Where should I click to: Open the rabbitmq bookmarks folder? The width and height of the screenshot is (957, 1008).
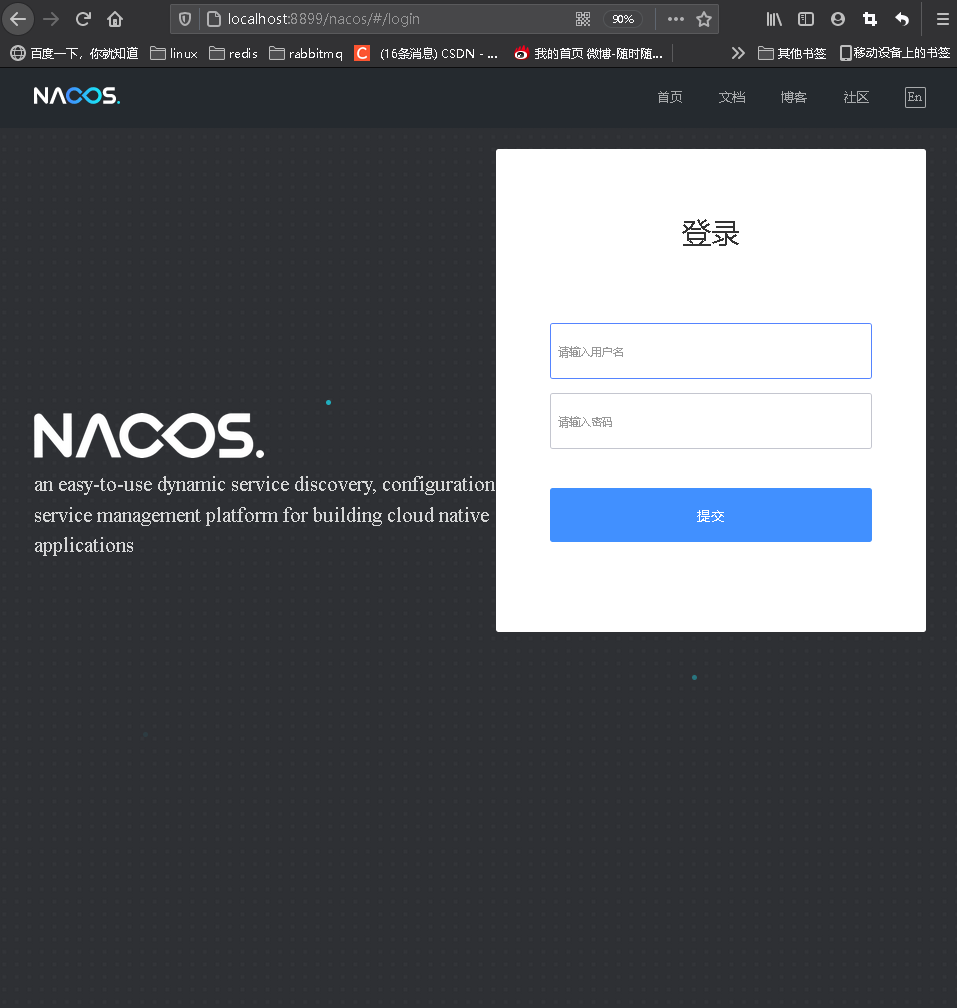(306, 53)
